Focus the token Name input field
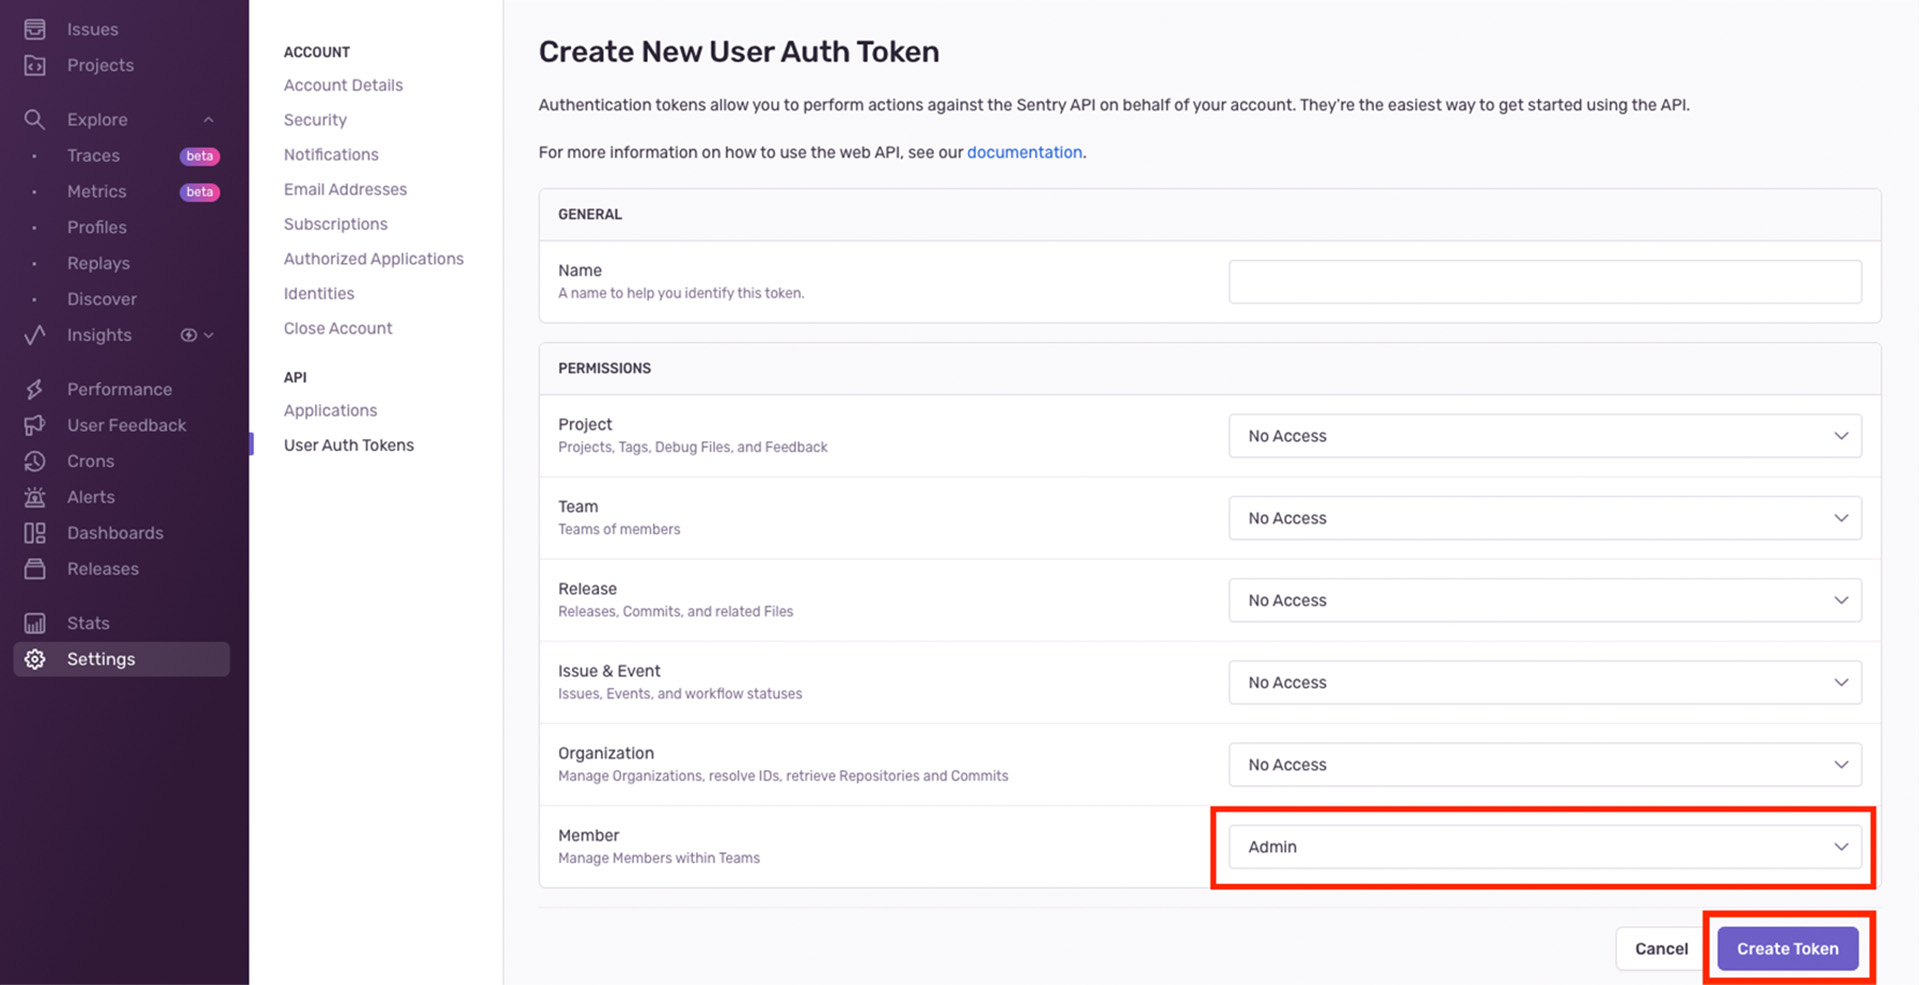The width and height of the screenshot is (1920, 985). click(x=1544, y=282)
